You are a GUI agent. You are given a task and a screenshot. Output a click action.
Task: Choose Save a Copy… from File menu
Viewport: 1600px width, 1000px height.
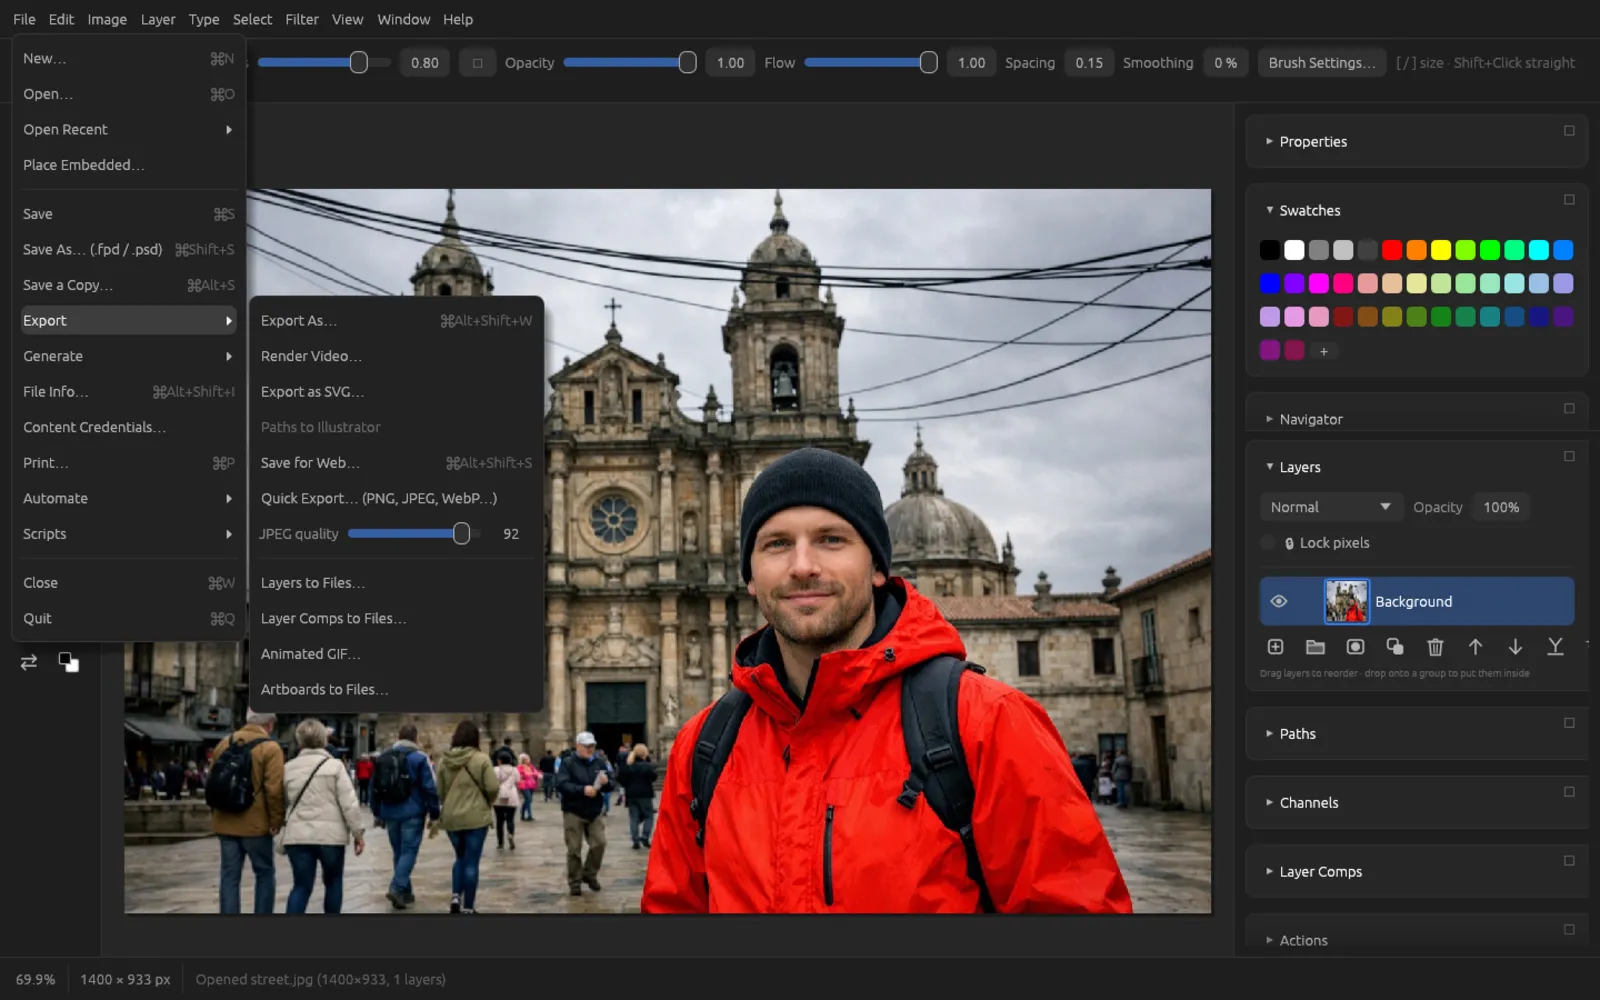pyautogui.click(x=128, y=285)
